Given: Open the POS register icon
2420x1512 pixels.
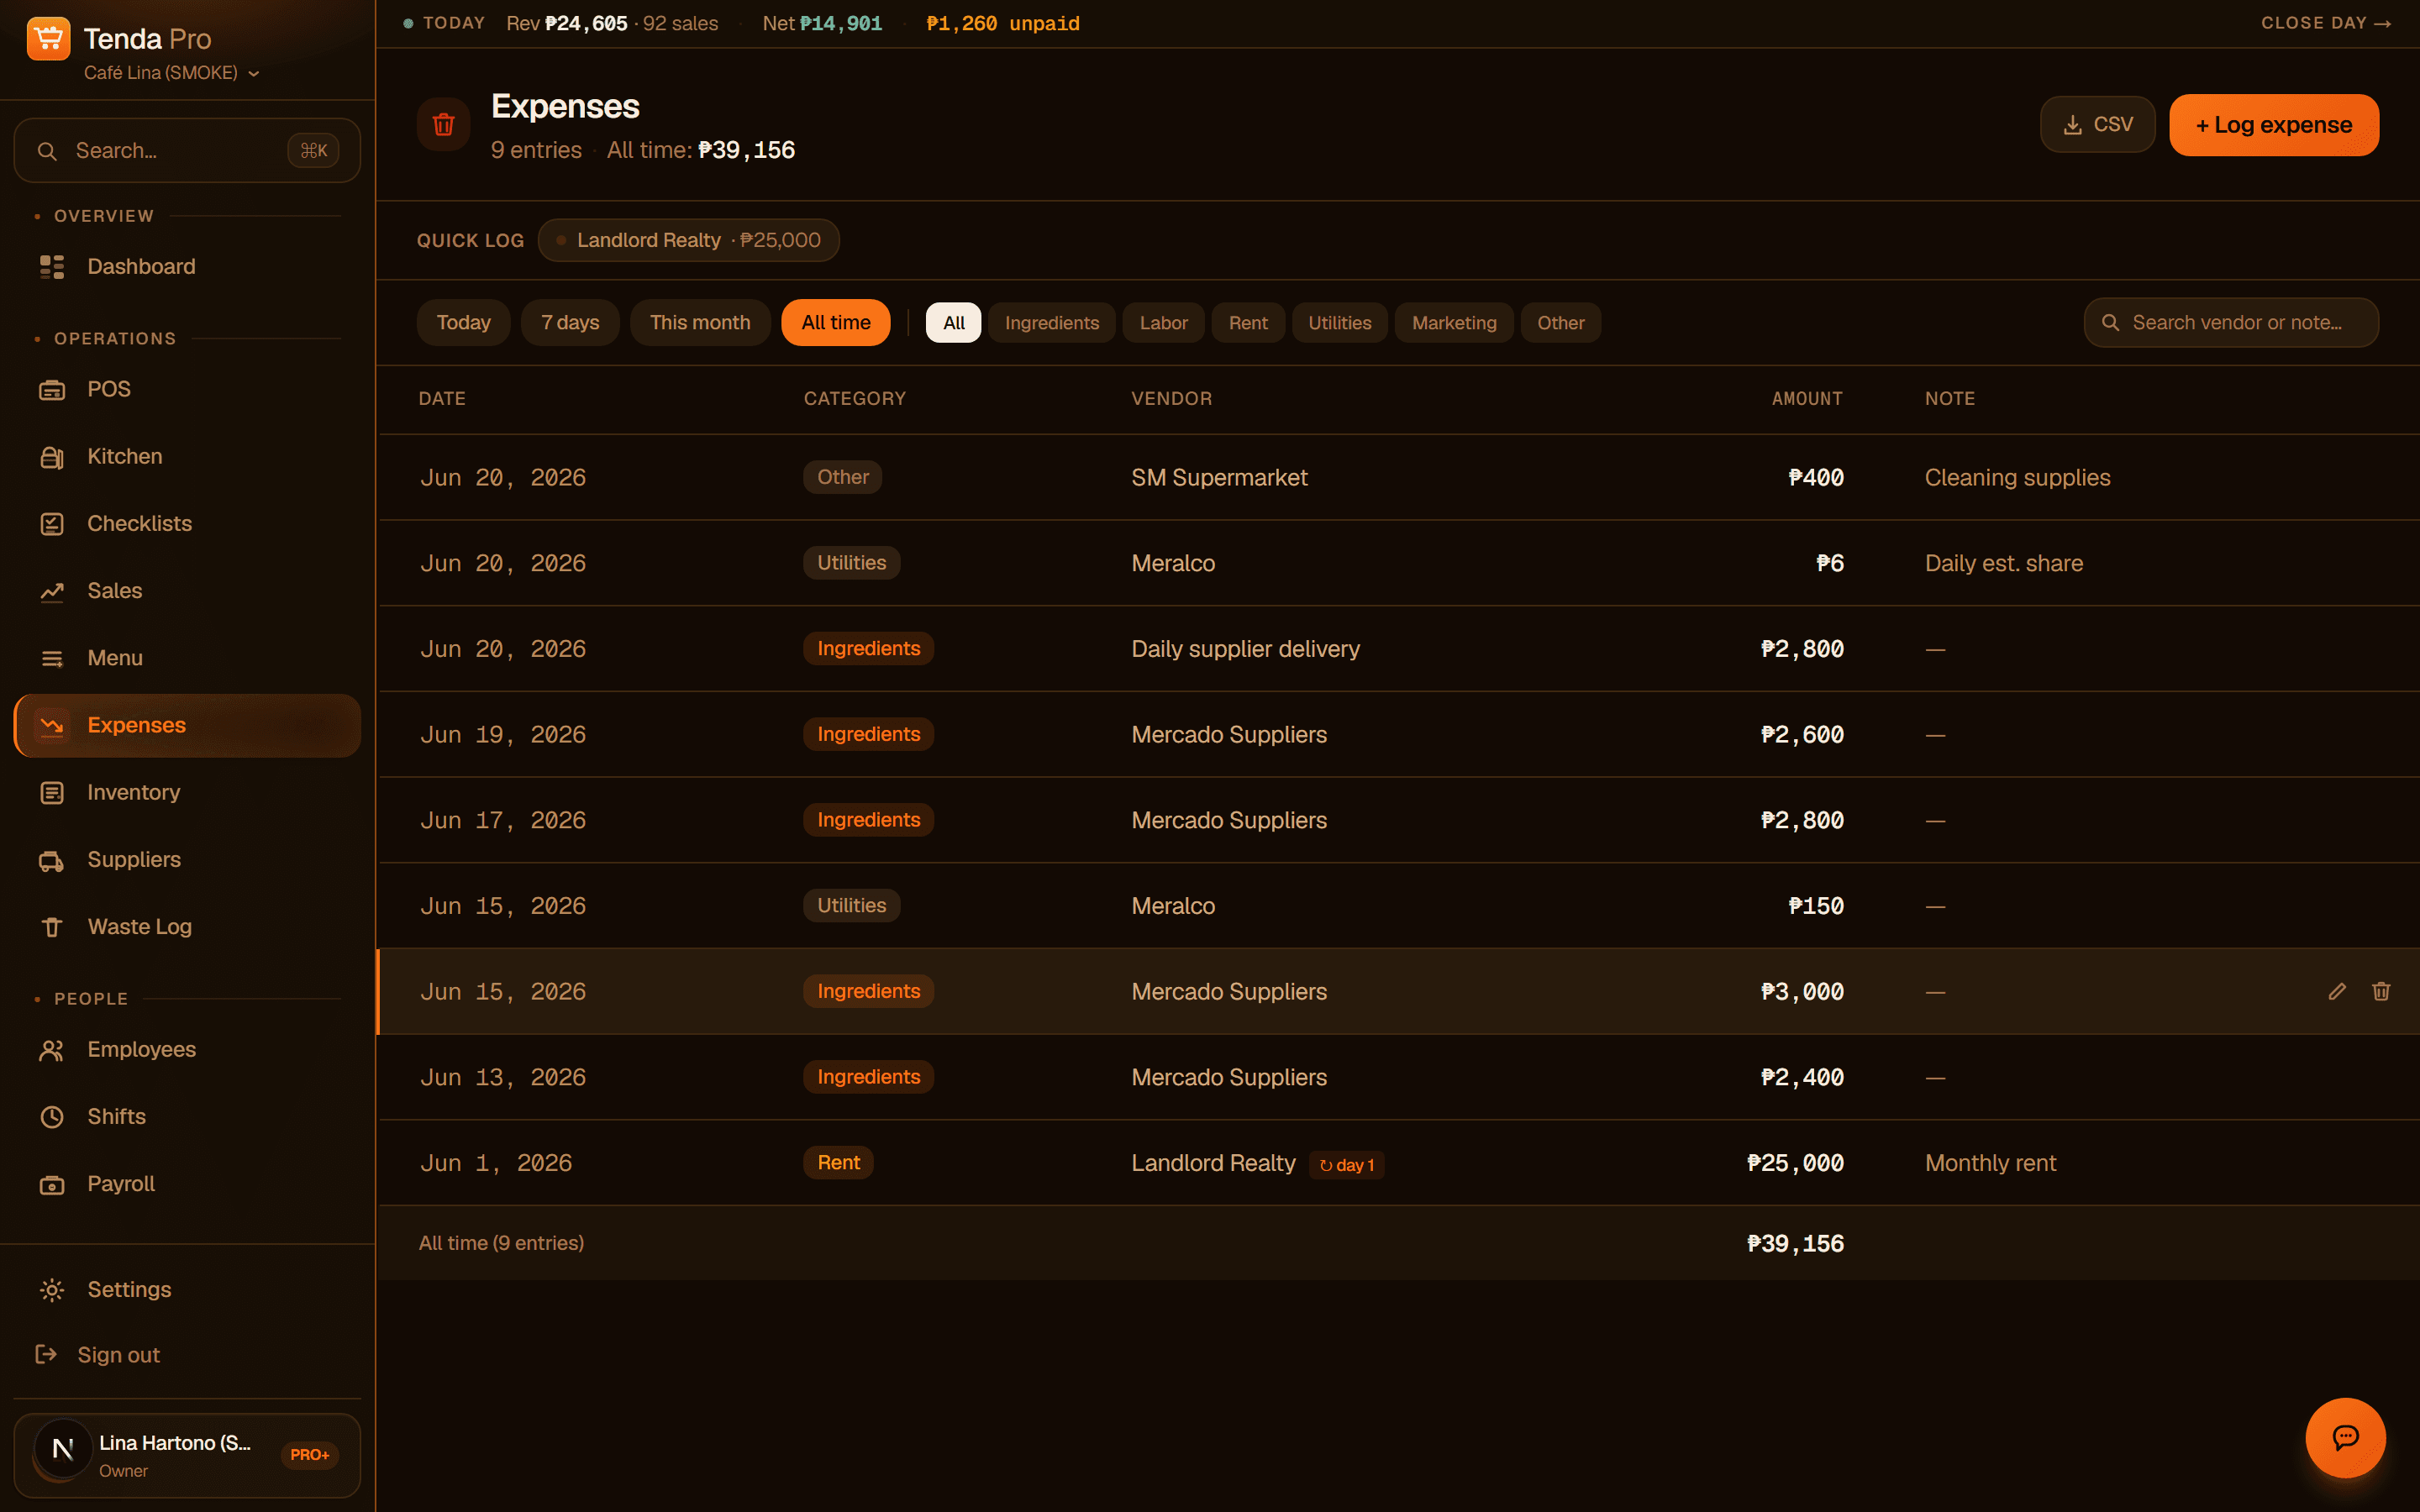Looking at the screenshot, I should (52, 390).
